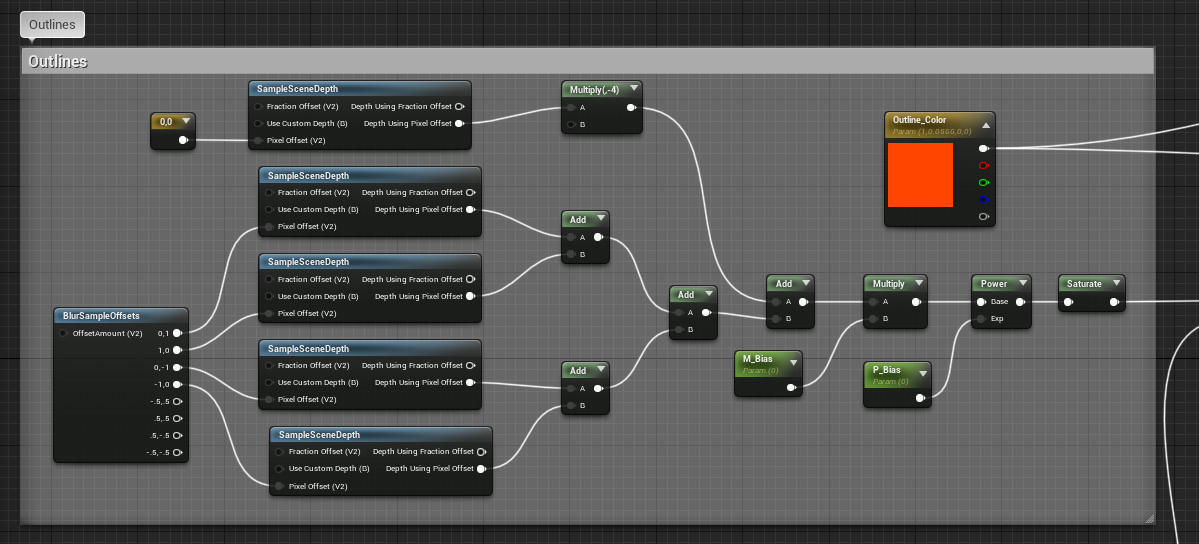Click the Saturate node output pin
1199x544 pixels.
pyautogui.click(x=1114, y=302)
